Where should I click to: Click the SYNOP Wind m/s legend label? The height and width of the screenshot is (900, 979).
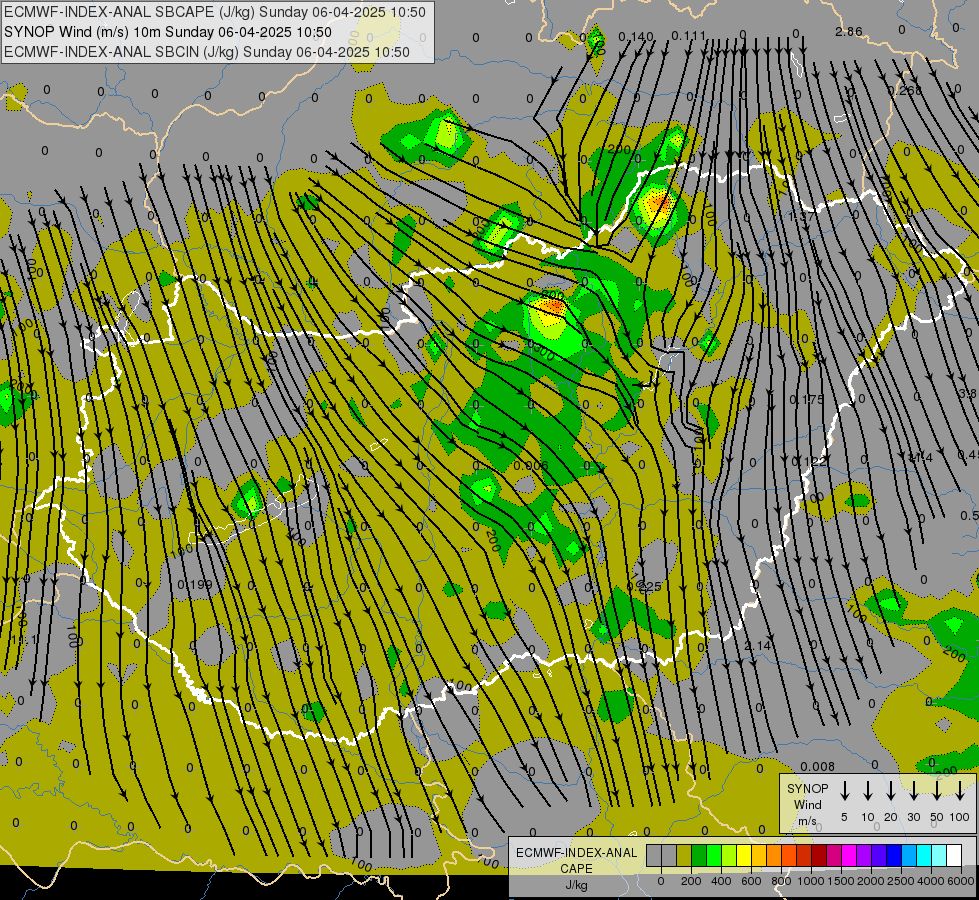pos(807,804)
